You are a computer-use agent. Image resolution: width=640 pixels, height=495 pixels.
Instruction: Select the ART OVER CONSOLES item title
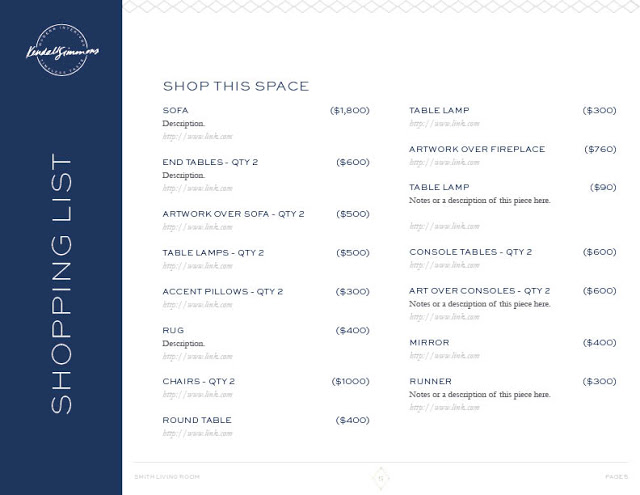click(479, 291)
